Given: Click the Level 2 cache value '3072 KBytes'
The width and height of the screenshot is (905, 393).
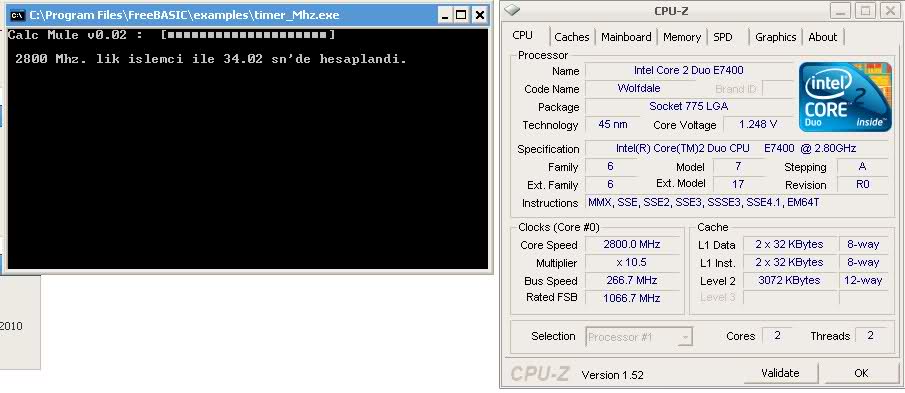Looking at the screenshot, I should [x=789, y=280].
